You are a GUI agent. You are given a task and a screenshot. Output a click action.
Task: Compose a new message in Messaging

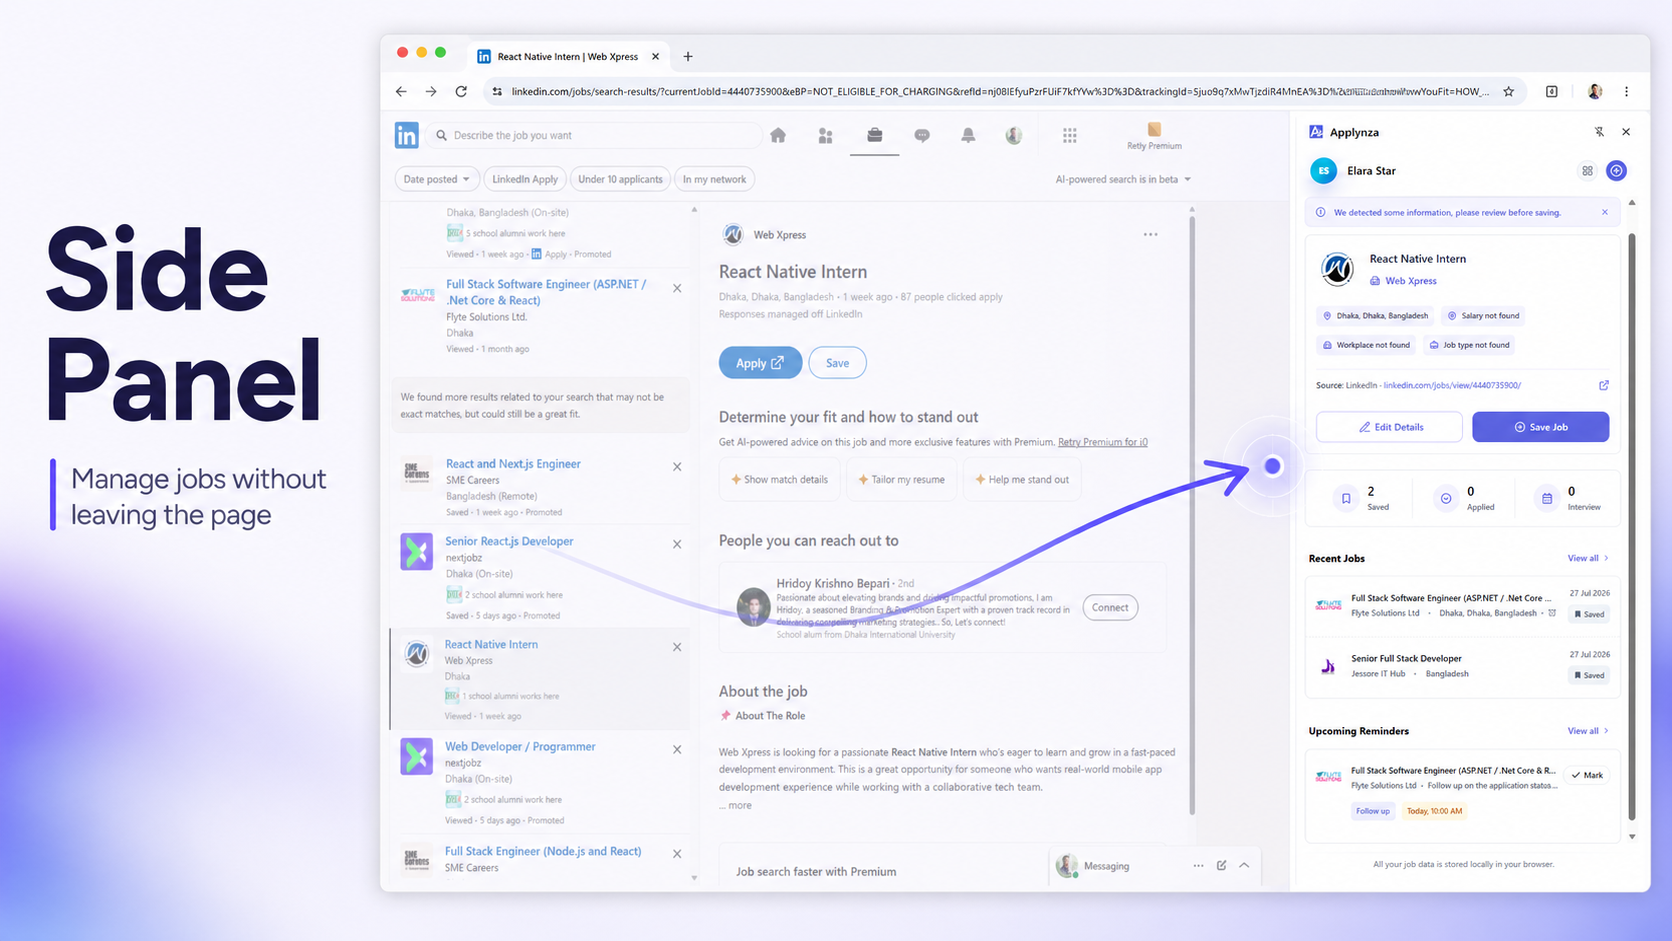[1221, 865]
